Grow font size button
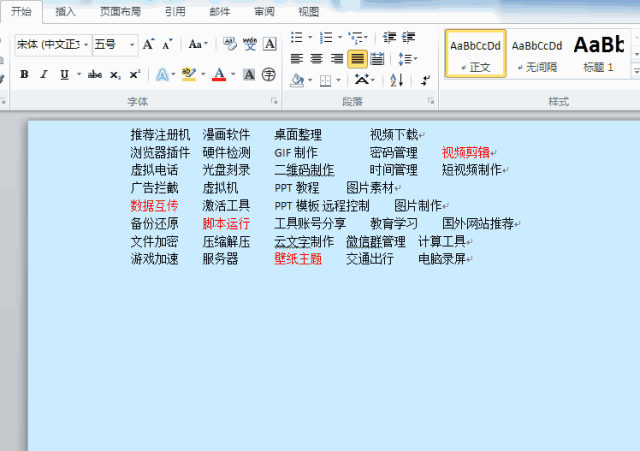Screen dimensions: 640x451 point(148,44)
